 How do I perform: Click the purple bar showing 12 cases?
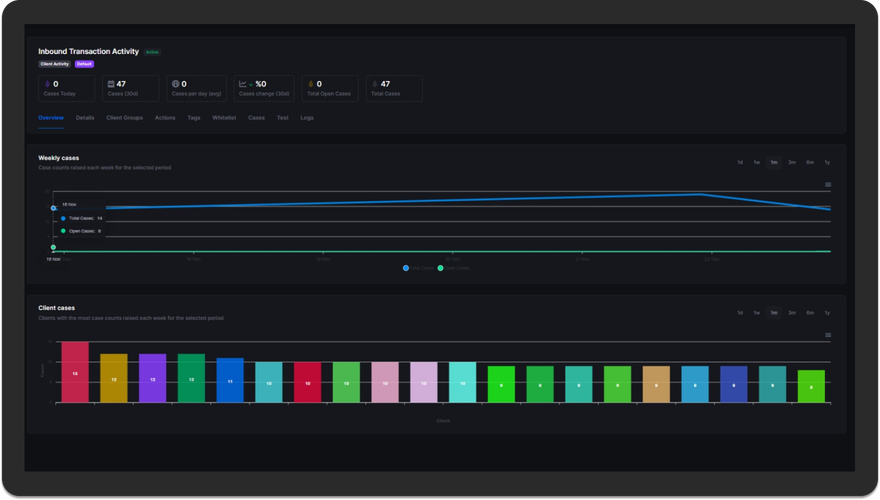153,378
